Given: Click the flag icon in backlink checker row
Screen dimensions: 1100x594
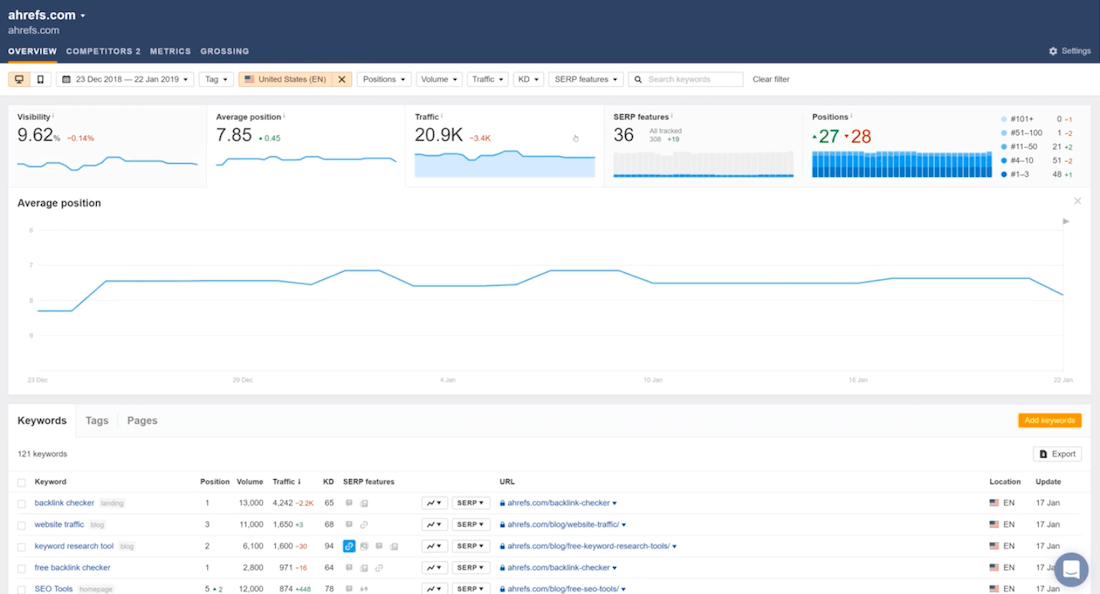Looking at the screenshot, I should tap(994, 503).
